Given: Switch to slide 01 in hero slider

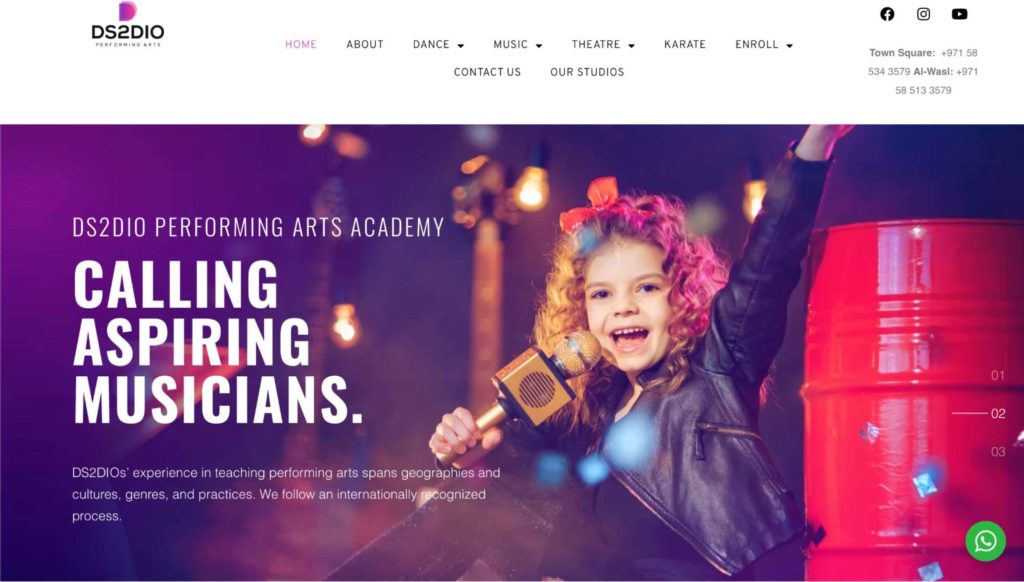Looking at the screenshot, I should click(998, 376).
